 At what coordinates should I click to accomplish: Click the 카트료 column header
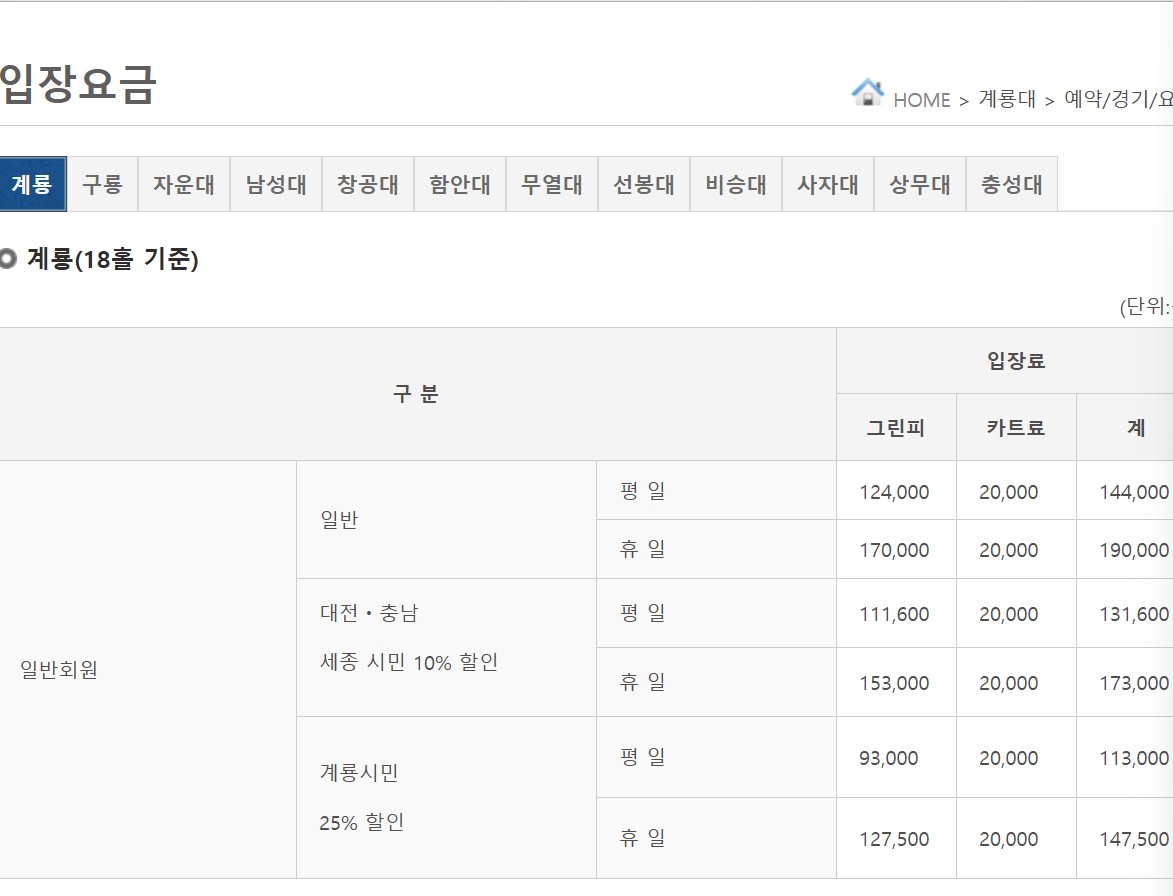point(1016,428)
